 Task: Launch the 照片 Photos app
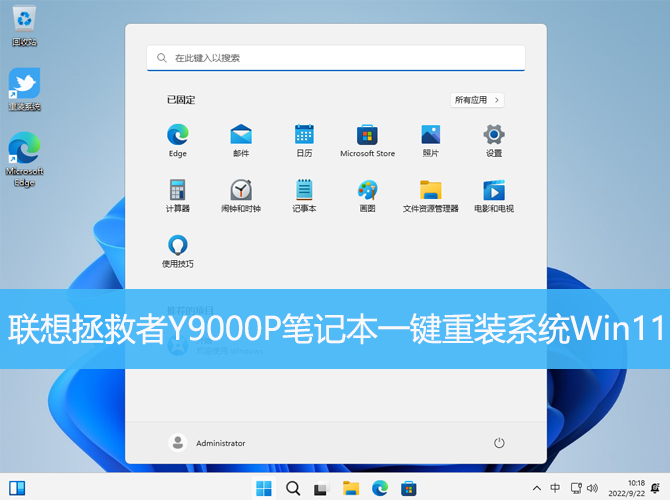coord(430,135)
